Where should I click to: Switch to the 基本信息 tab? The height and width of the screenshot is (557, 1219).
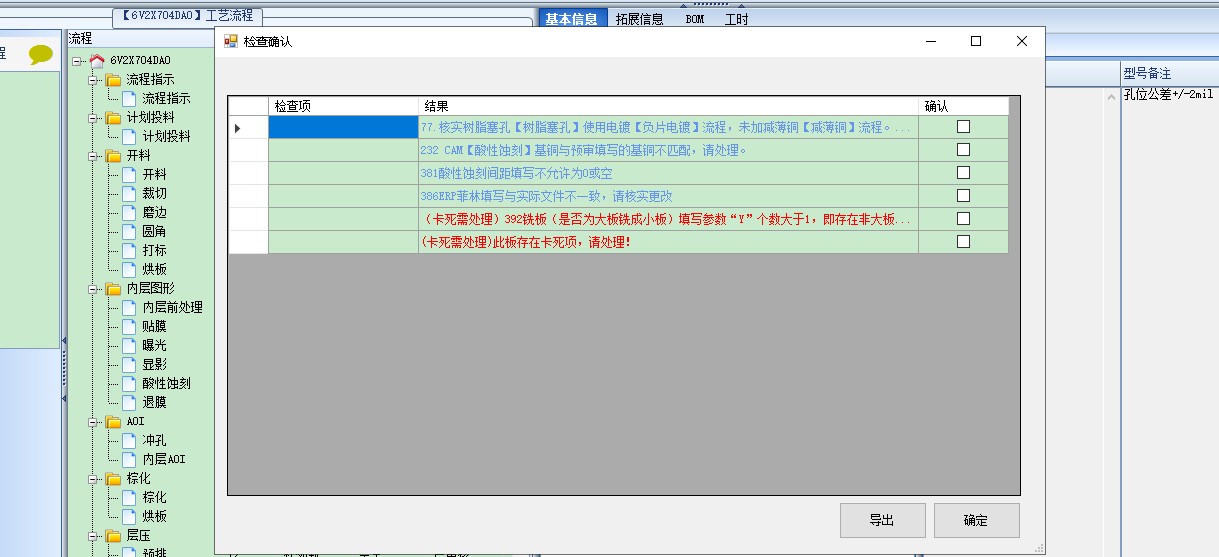click(x=572, y=18)
